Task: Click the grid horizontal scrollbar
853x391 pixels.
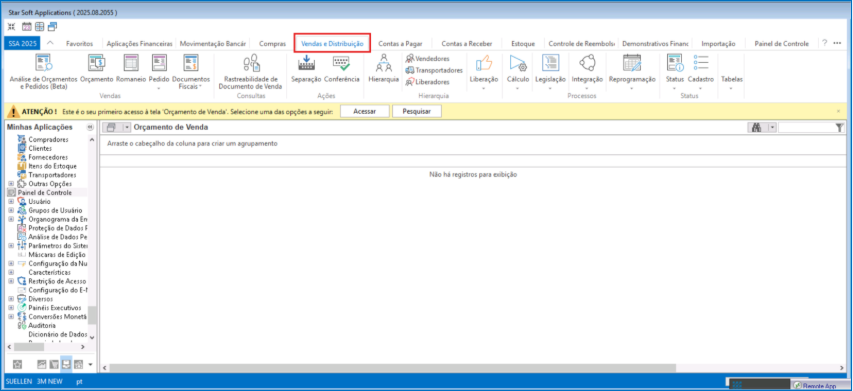Action: coord(392,368)
